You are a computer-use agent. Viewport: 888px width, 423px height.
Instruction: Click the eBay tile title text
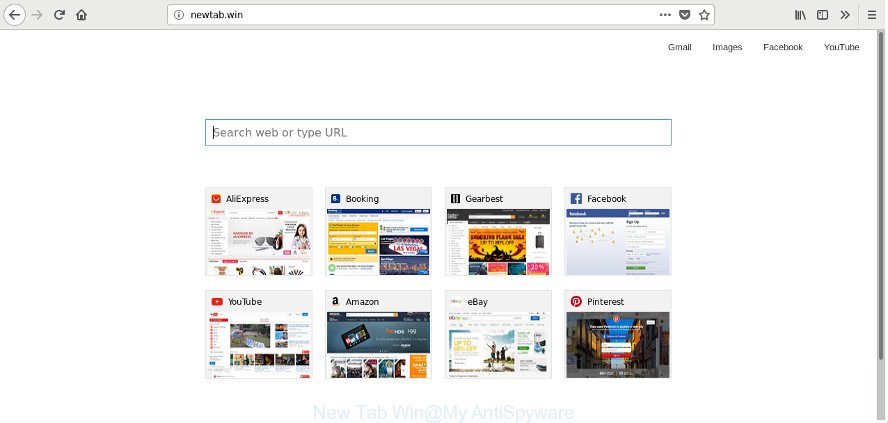tap(477, 302)
